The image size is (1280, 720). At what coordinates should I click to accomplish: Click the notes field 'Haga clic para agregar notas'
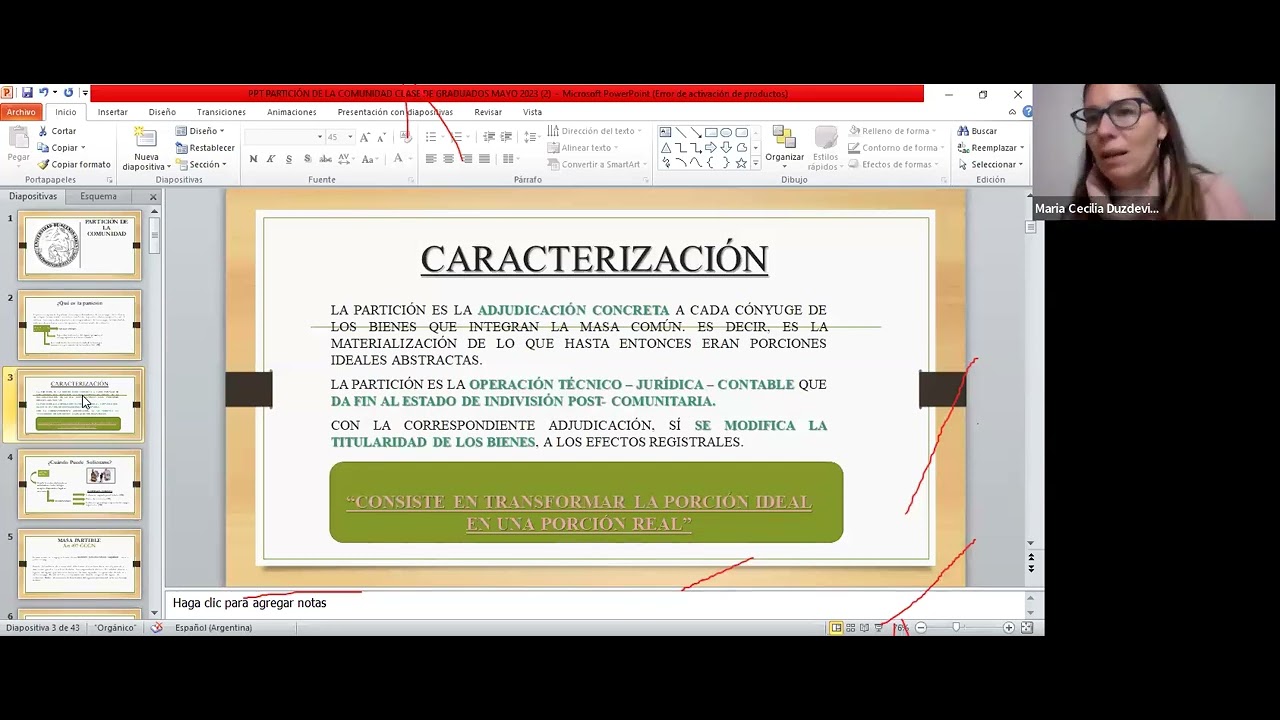click(x=596, y=603)
